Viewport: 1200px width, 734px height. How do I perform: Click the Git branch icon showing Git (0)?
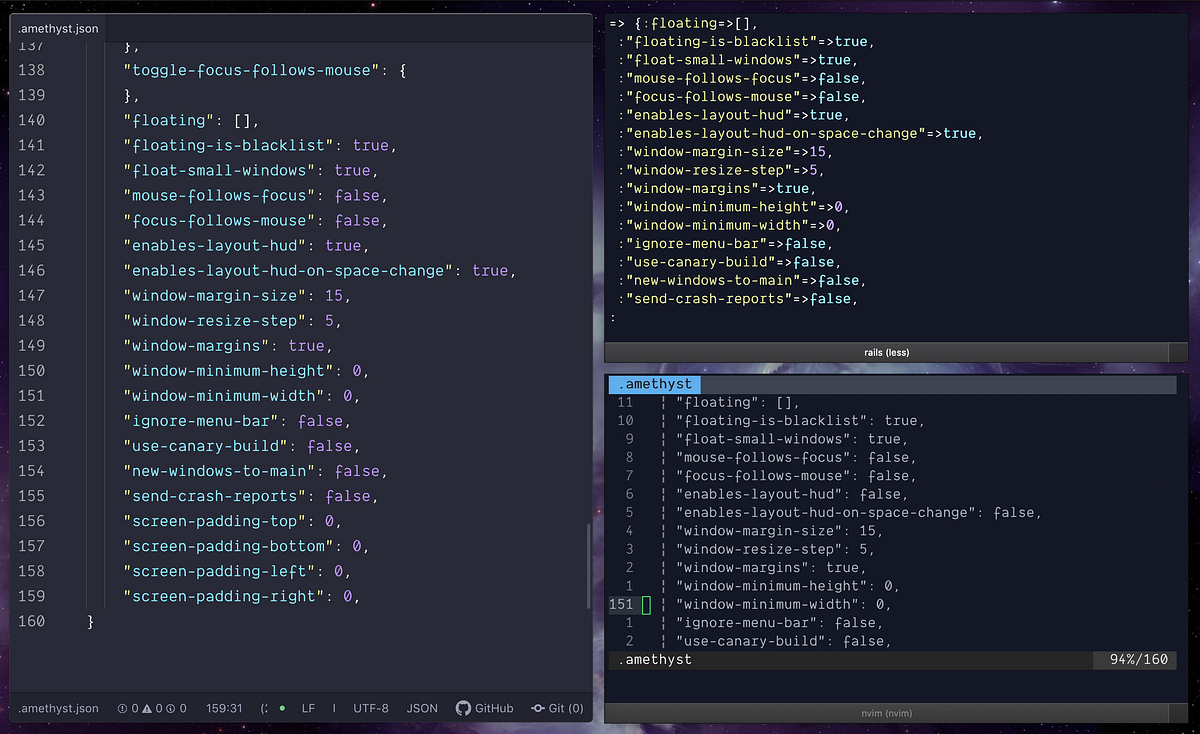[x=556, y=708]
